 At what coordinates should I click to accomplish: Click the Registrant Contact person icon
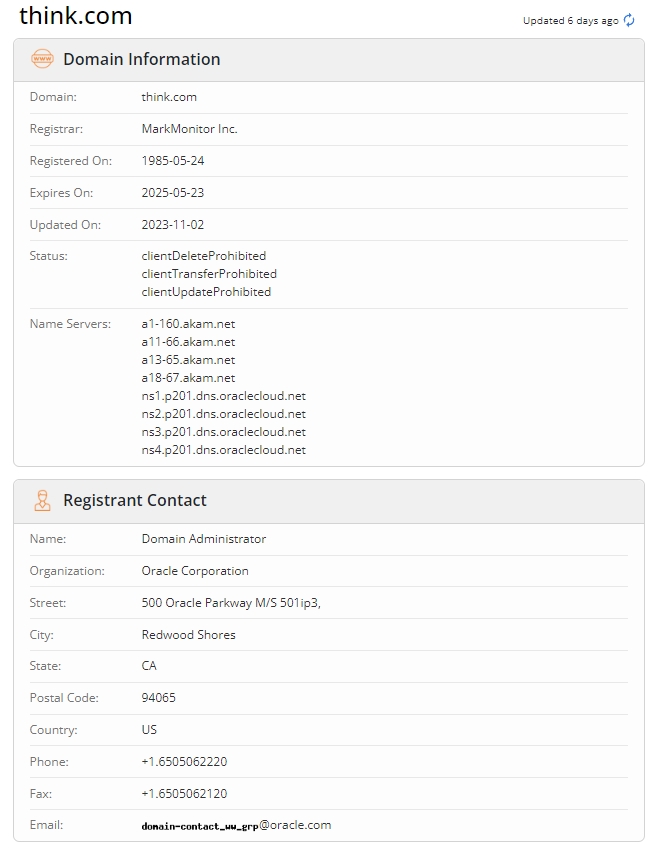(42, 500)
